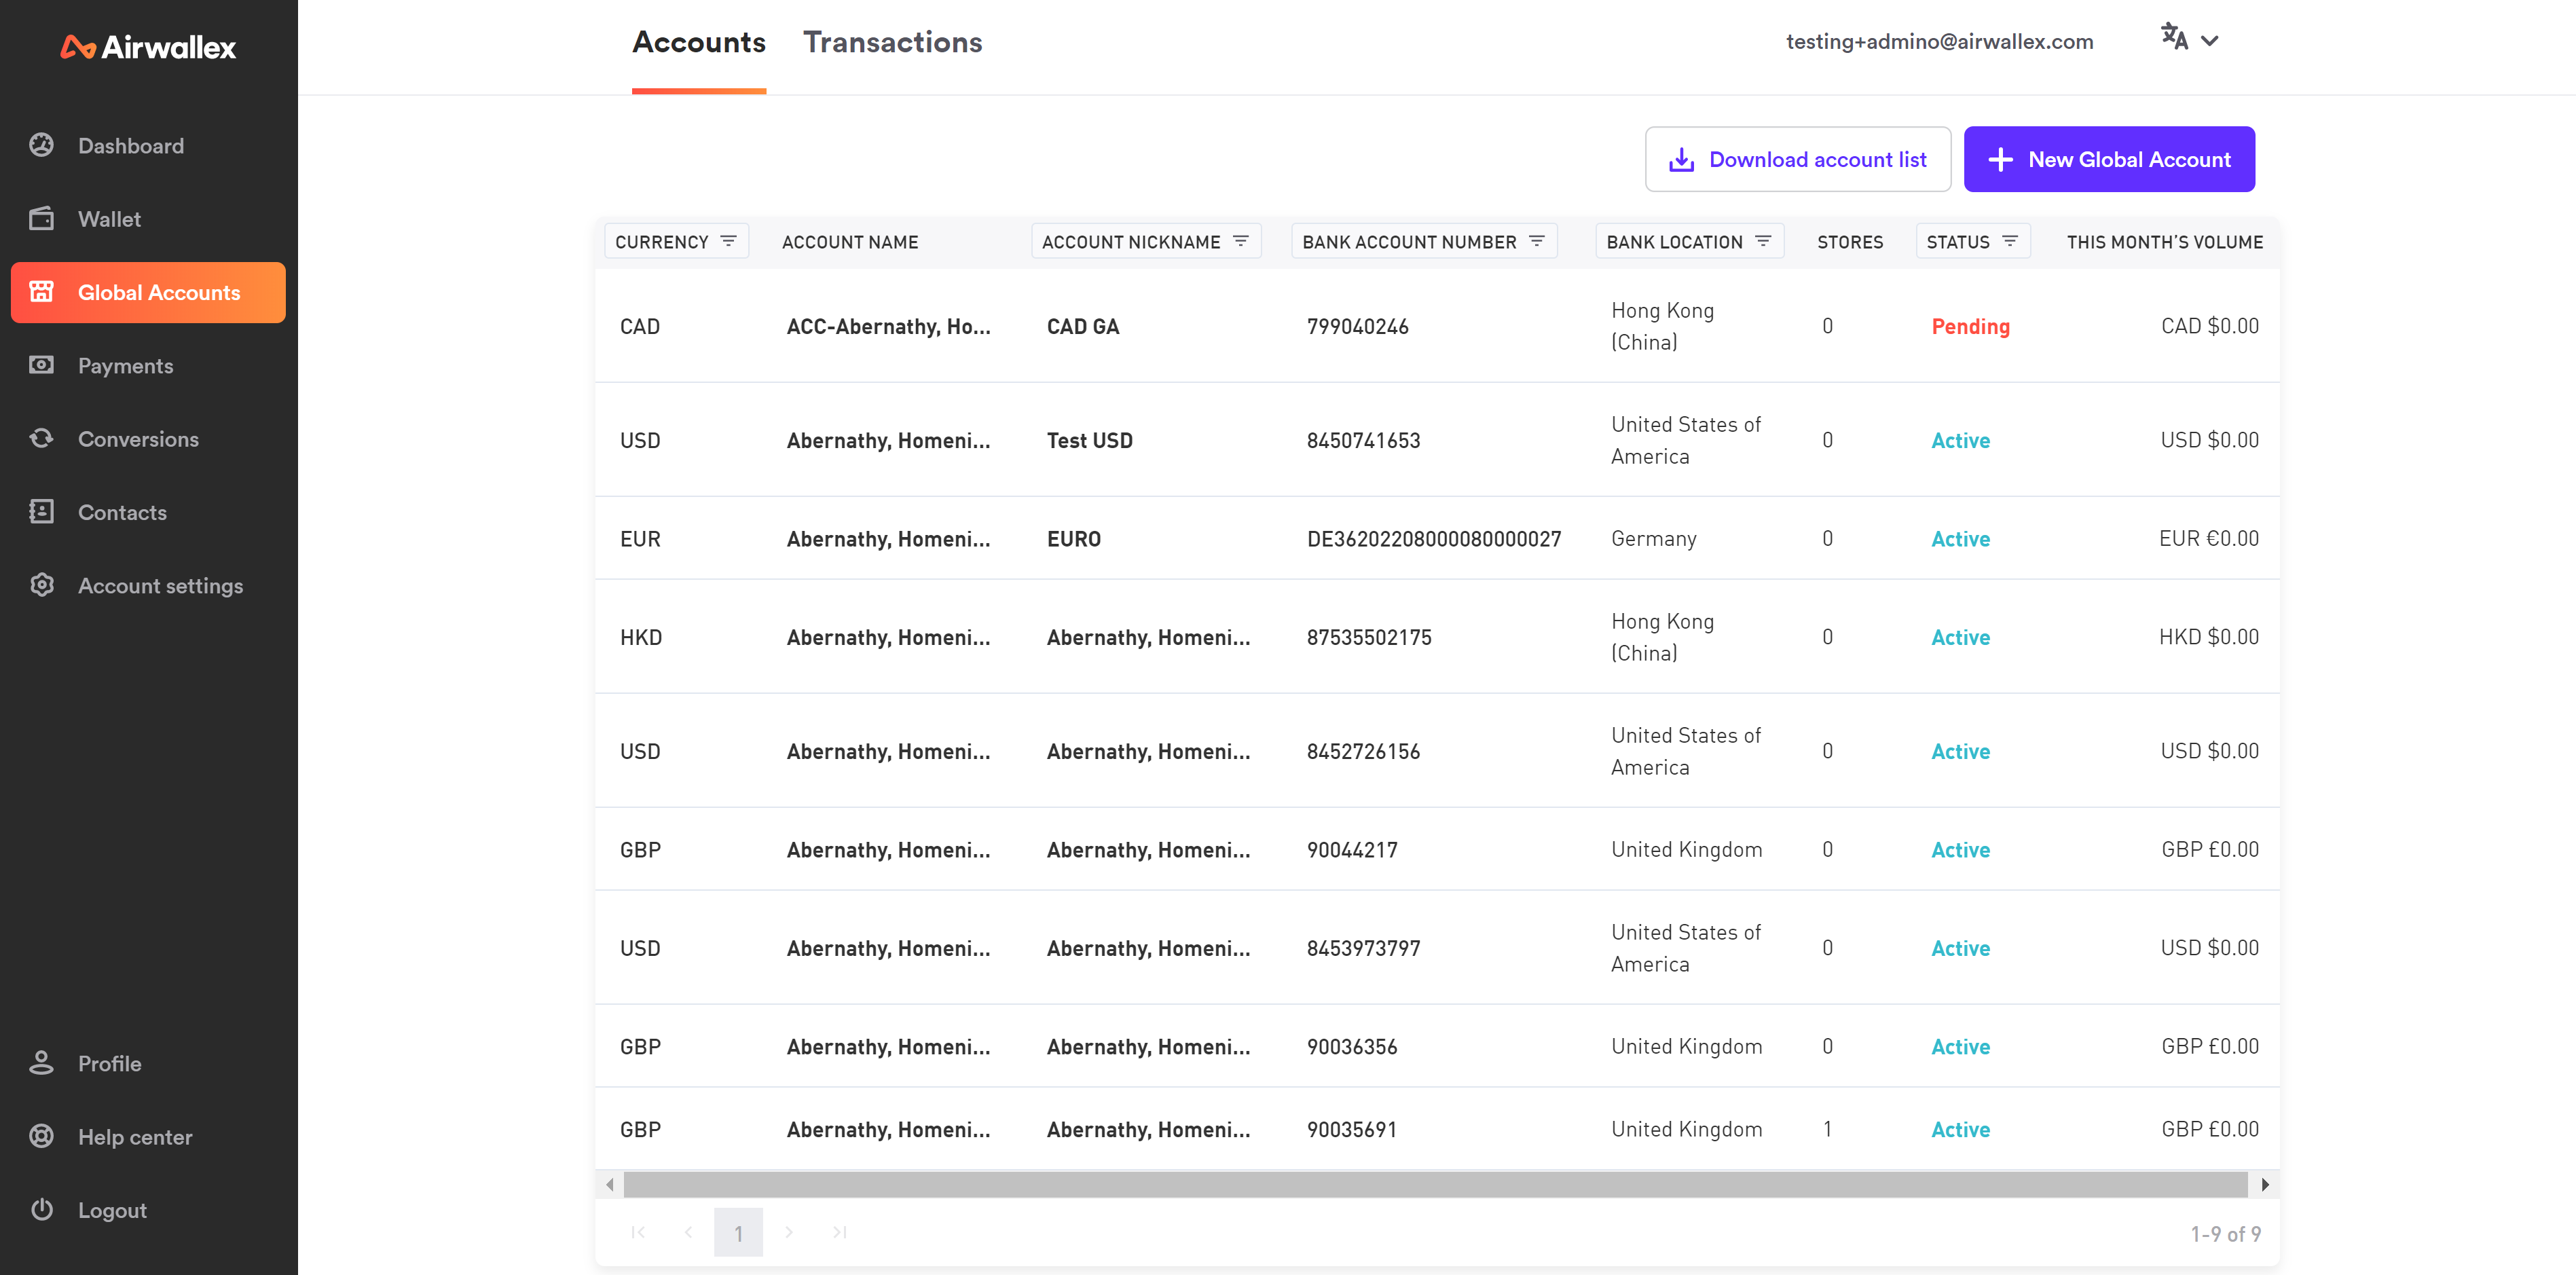
Task: Switch to the Transactions tab
Action: click(892, 42)
